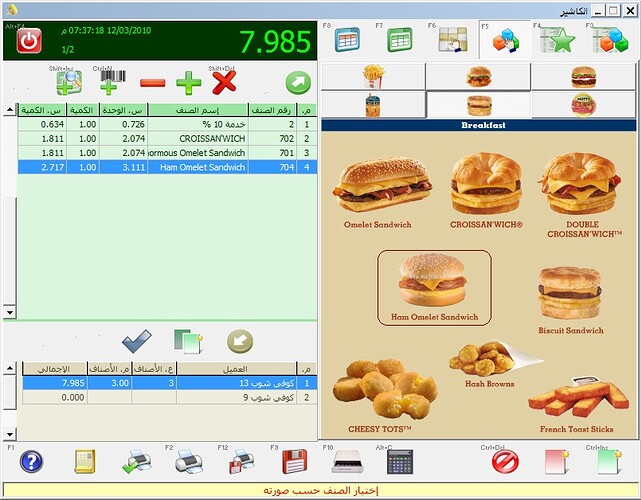
Task: Select the 10% خدمة service row
Action: 167,124
